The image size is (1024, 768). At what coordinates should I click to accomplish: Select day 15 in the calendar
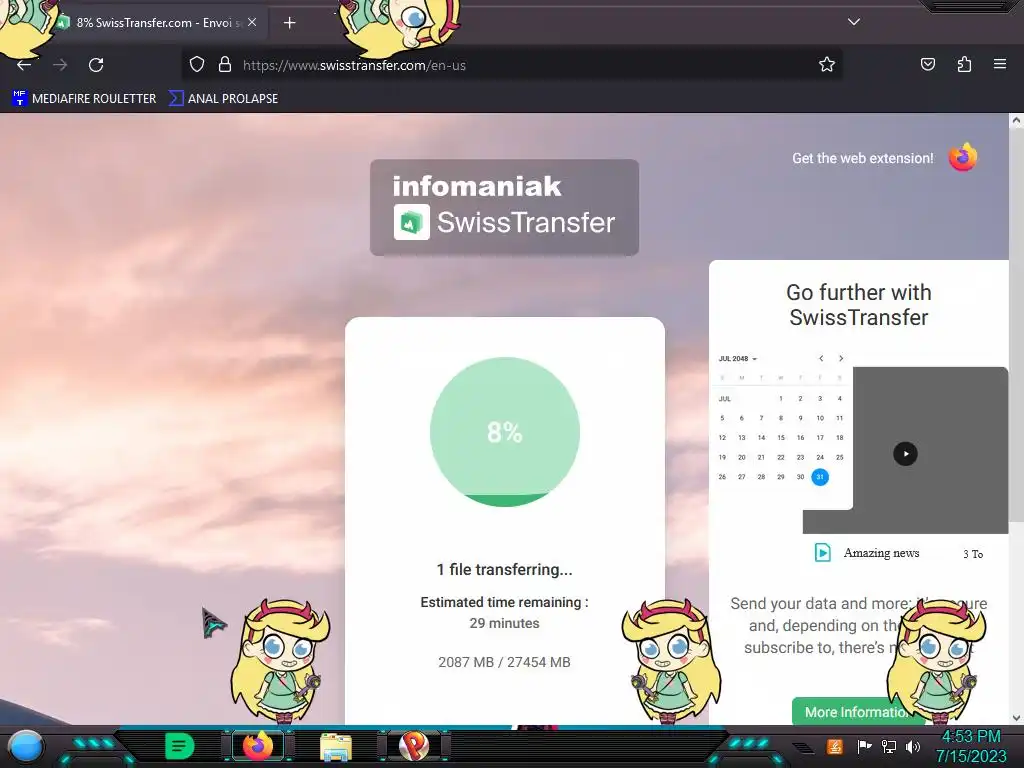(x=781, y=438)
